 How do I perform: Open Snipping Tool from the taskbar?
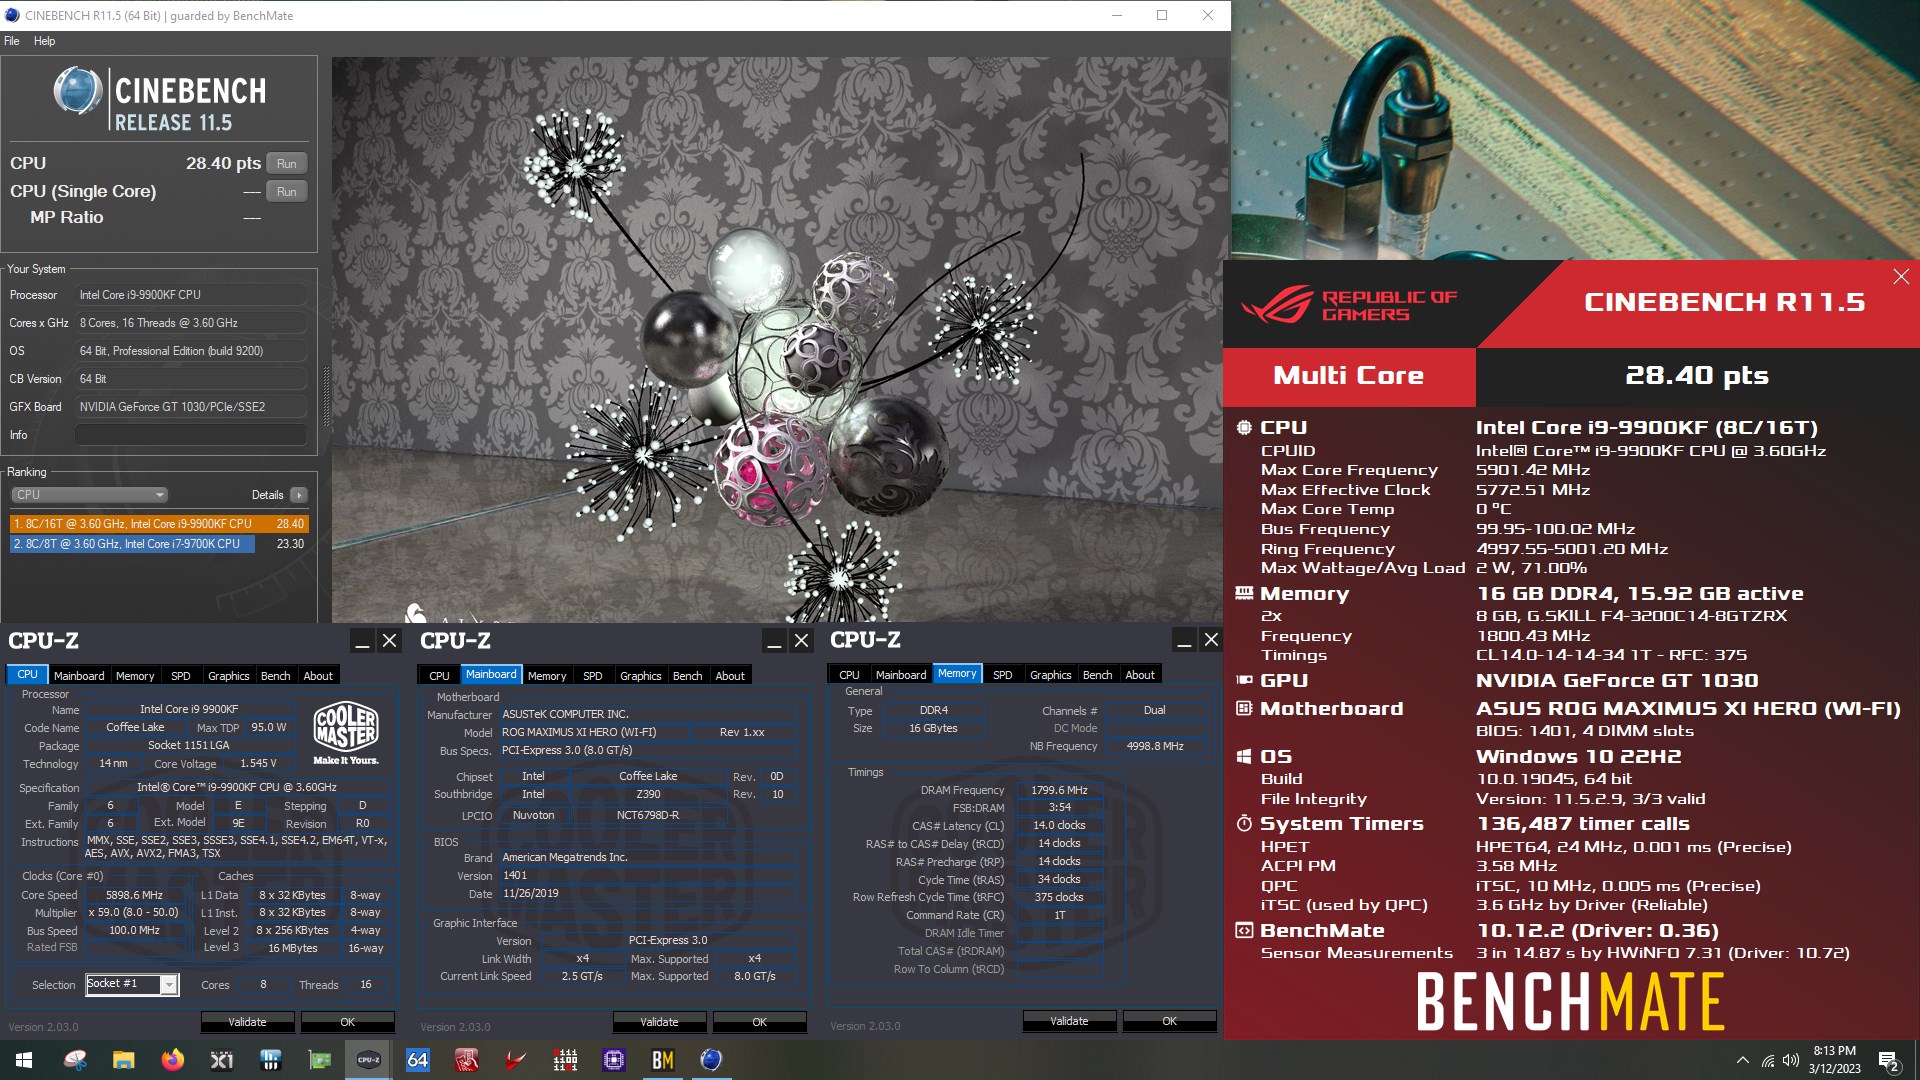tap(75, 1060)
